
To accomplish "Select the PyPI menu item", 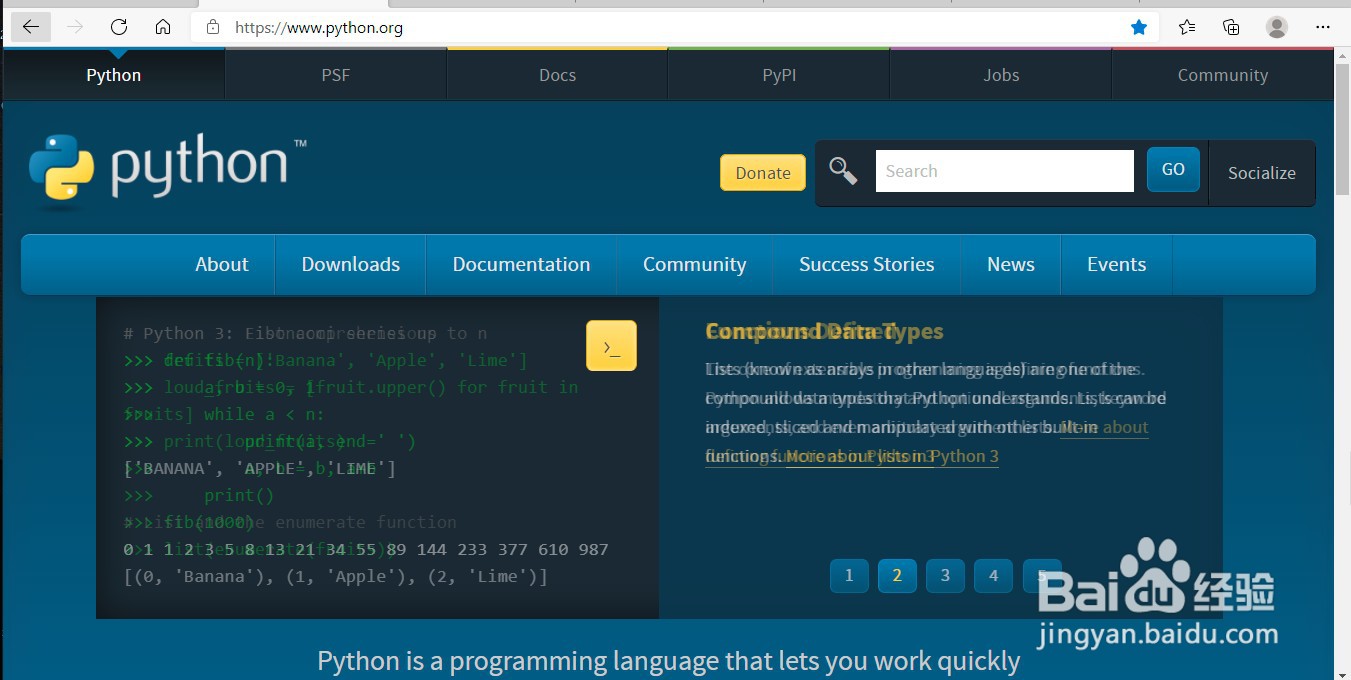I will 778,74.
